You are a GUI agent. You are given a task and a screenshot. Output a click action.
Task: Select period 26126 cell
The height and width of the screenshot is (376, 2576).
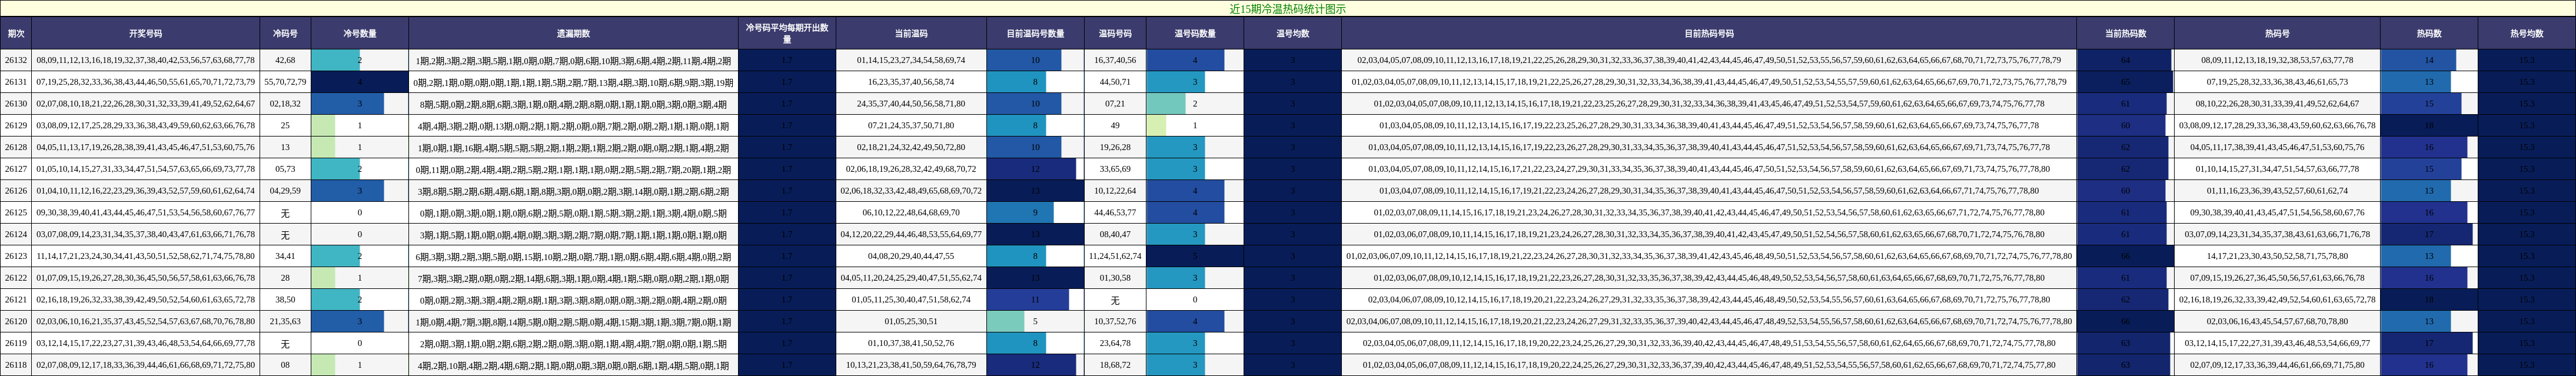pos(16,191)
